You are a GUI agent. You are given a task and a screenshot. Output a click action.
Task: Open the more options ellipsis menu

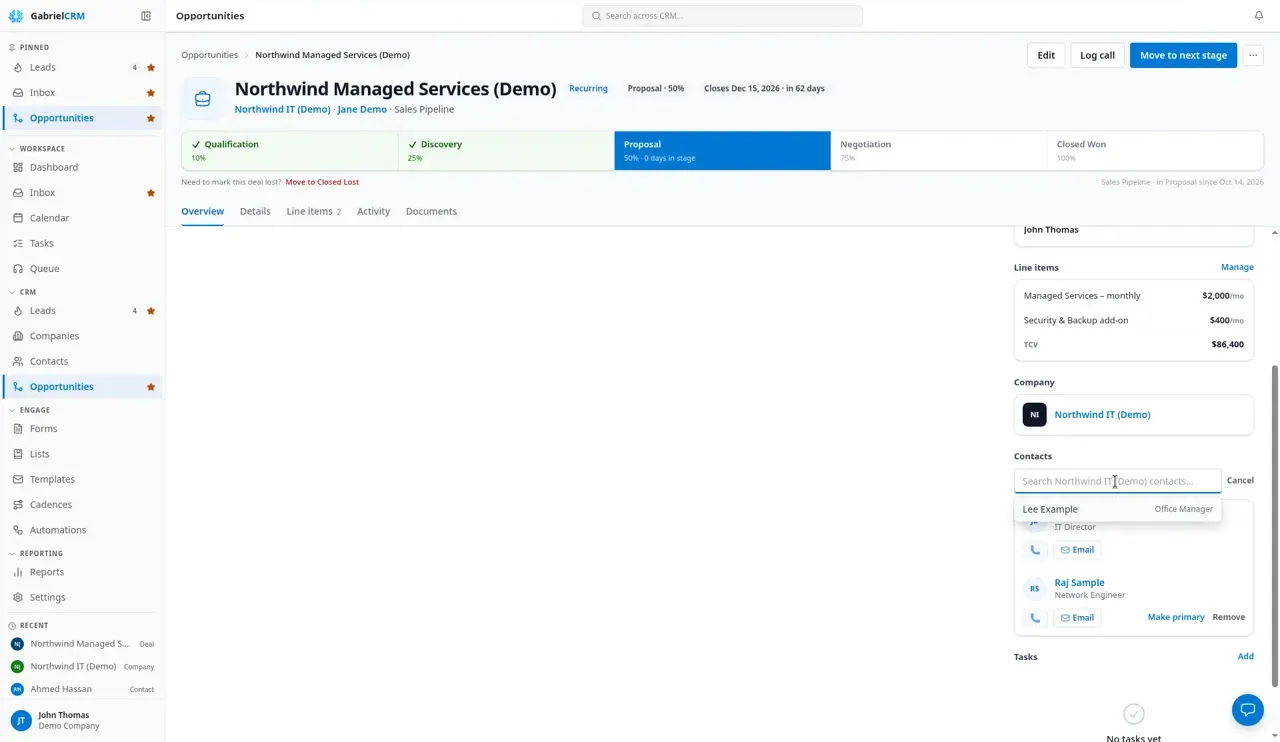tap(1253, 55)
